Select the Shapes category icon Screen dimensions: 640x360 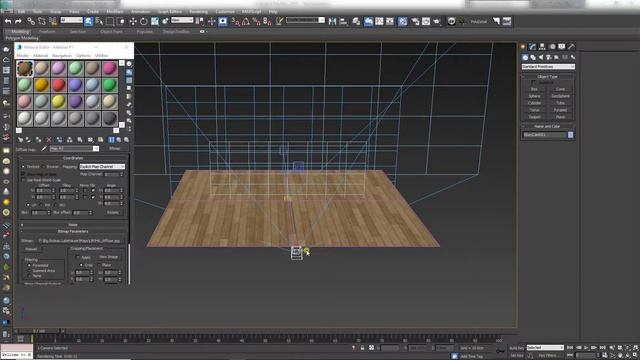pyautogui.click(x=533, y=57)
